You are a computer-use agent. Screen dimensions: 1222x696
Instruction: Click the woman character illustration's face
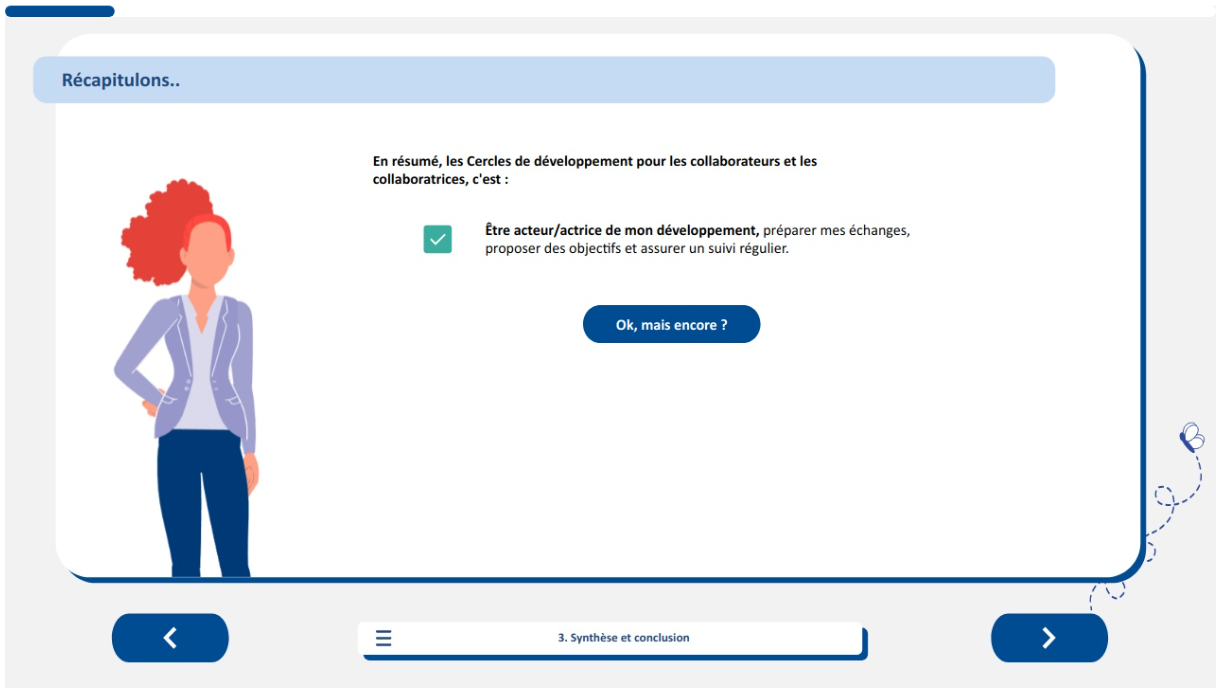coord(207,255)
